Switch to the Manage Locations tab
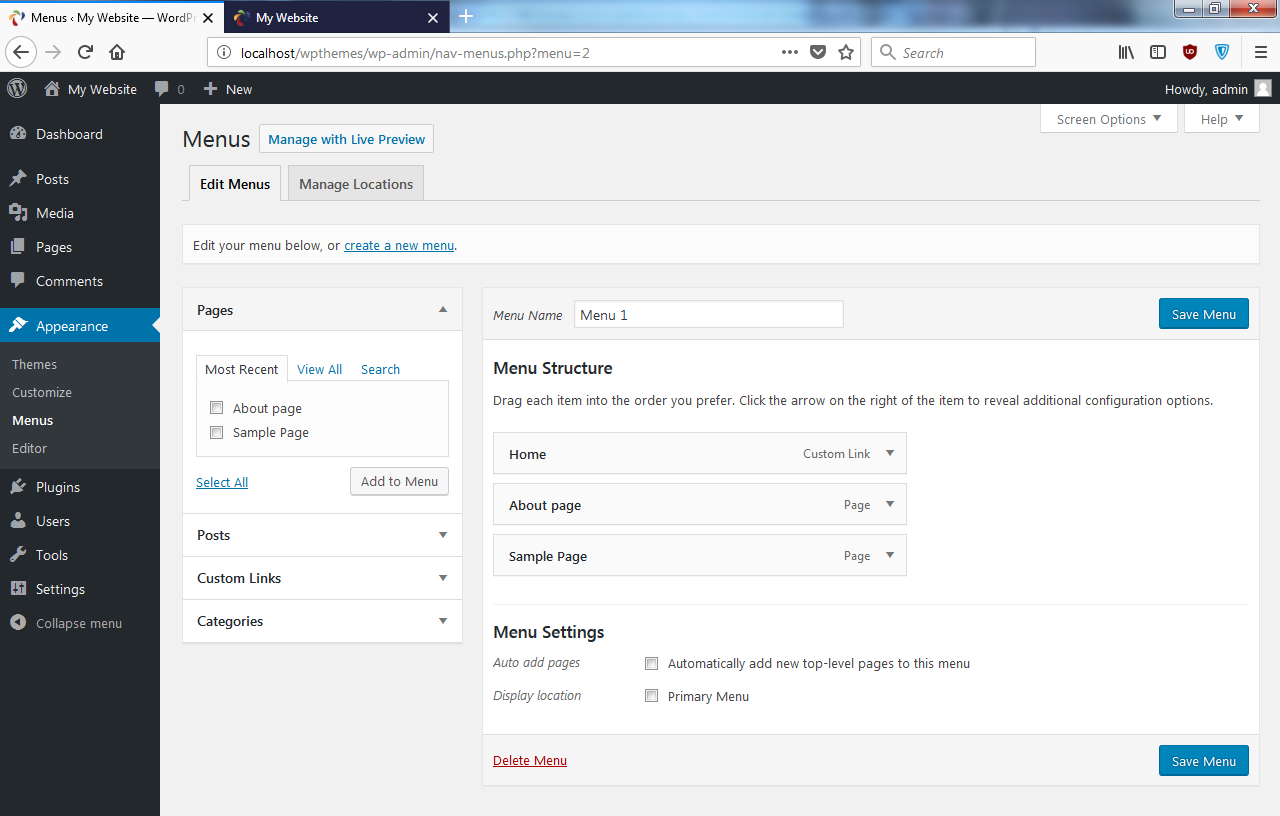The image size is (1280, 816). [356, 184]
